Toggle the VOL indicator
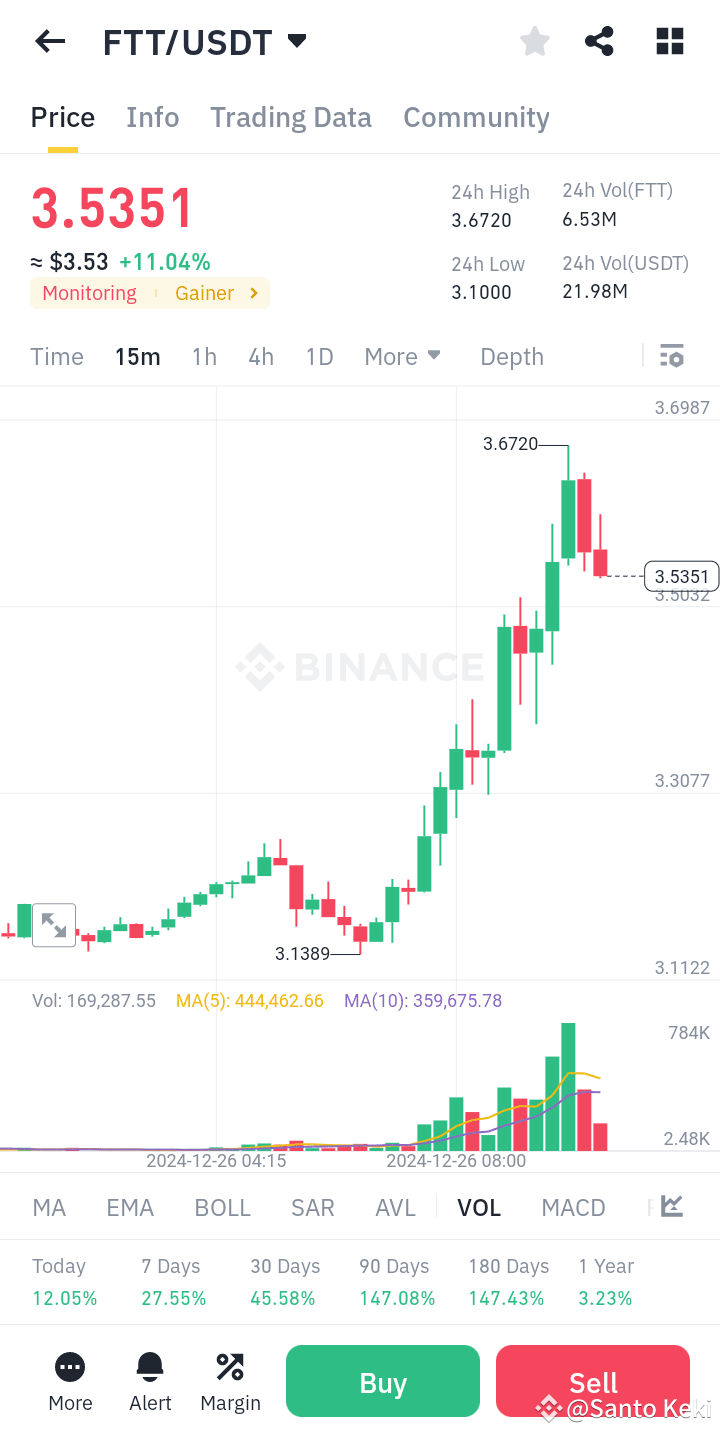Image resolution: width=720 pixels, height=1432 pixels. coord(479,1207)
